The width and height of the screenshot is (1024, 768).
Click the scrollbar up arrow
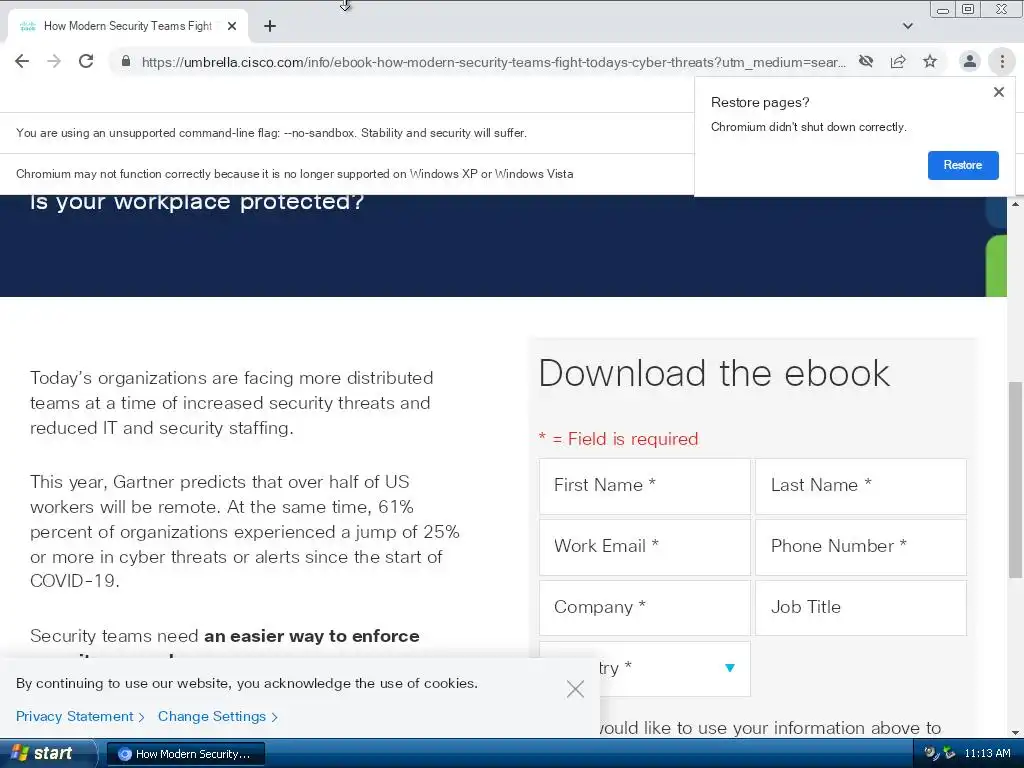(x=1016, y=204)
